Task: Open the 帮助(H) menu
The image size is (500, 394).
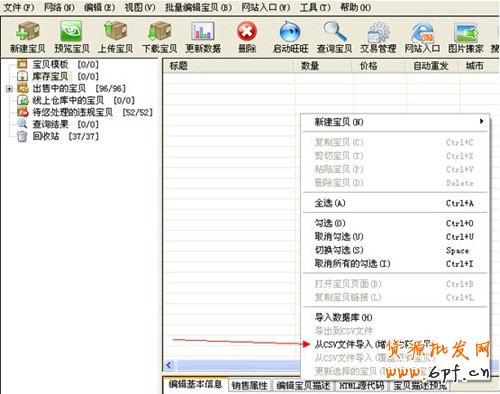Action: pyautogui.click(x=355, y=7)
